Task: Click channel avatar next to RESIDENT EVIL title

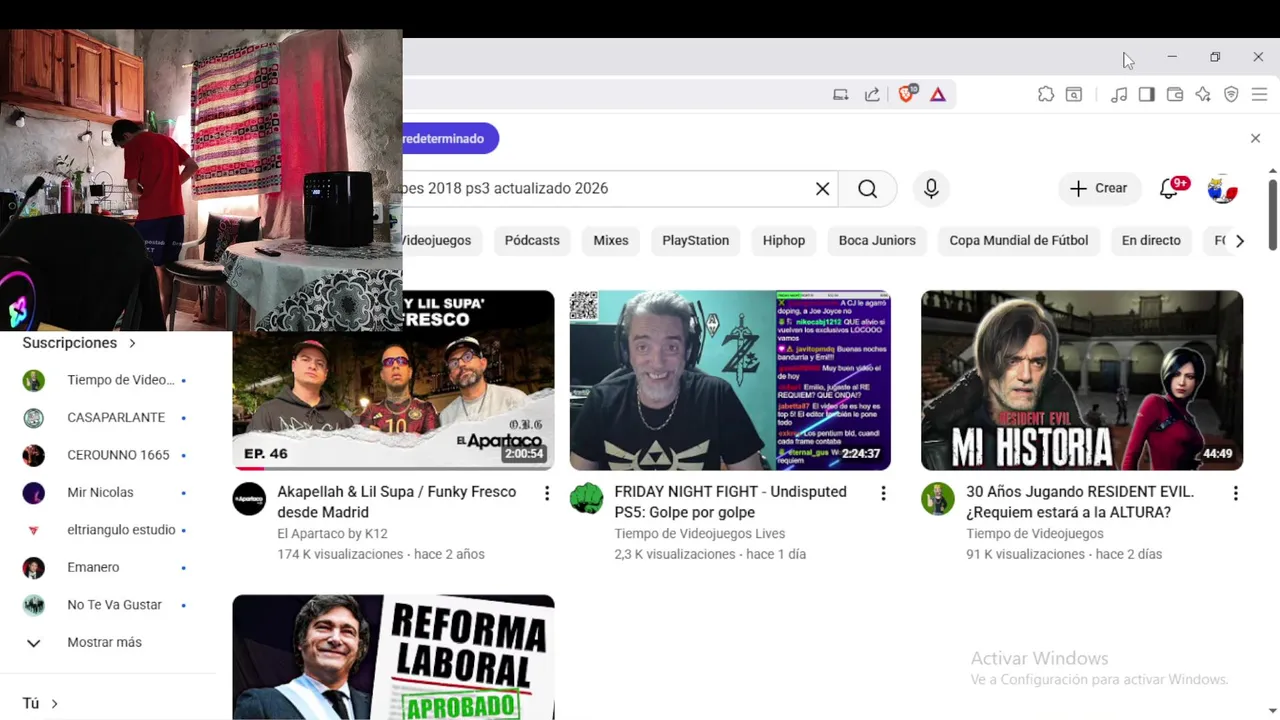Action: point(938,498)
